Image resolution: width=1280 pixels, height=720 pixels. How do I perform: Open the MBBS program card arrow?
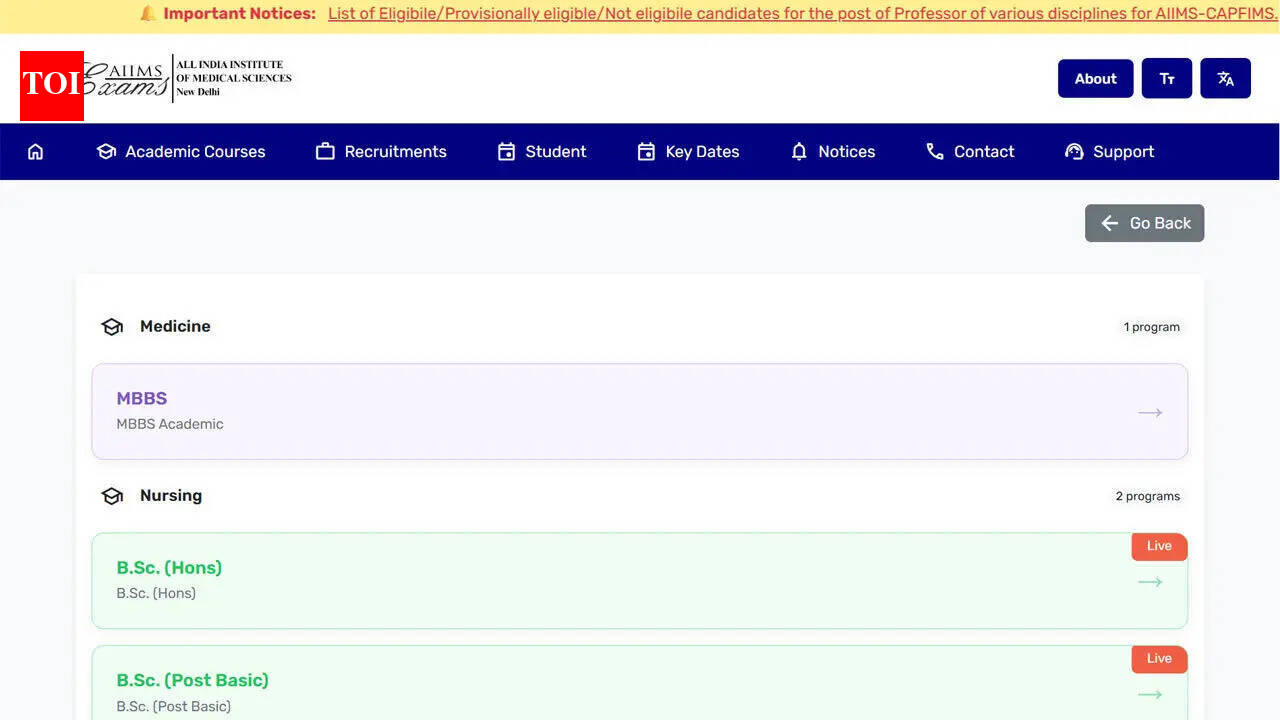pyautogui.click(x=1150, y=412)
